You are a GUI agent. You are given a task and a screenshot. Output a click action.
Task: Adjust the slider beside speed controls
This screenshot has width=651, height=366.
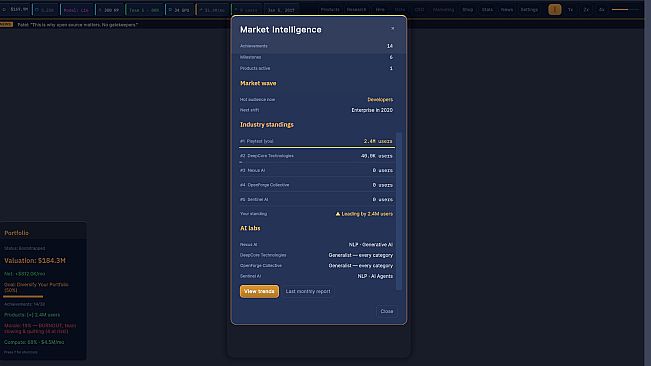625,9
